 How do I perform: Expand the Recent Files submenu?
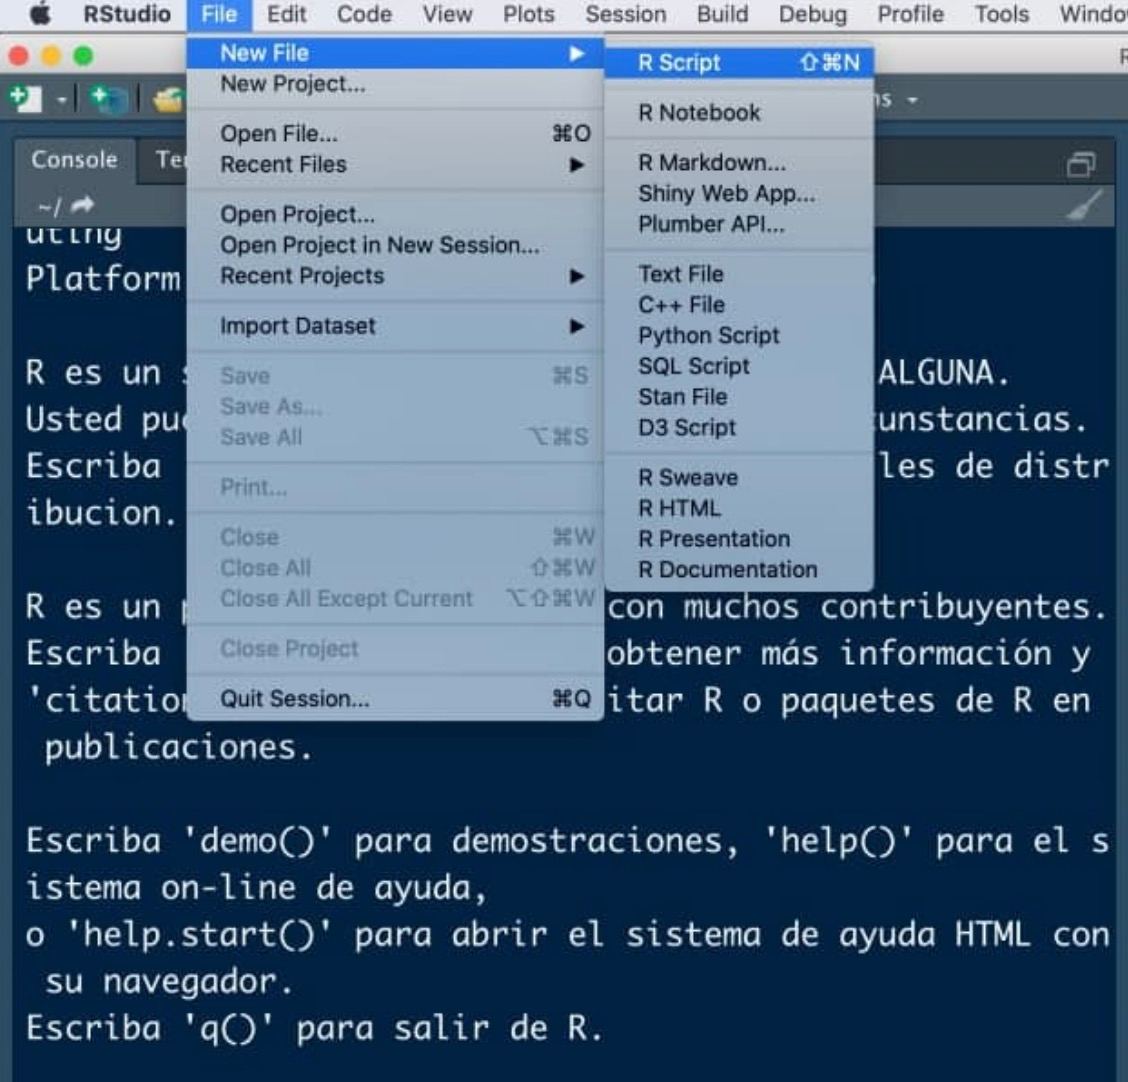tap(577, 165)
